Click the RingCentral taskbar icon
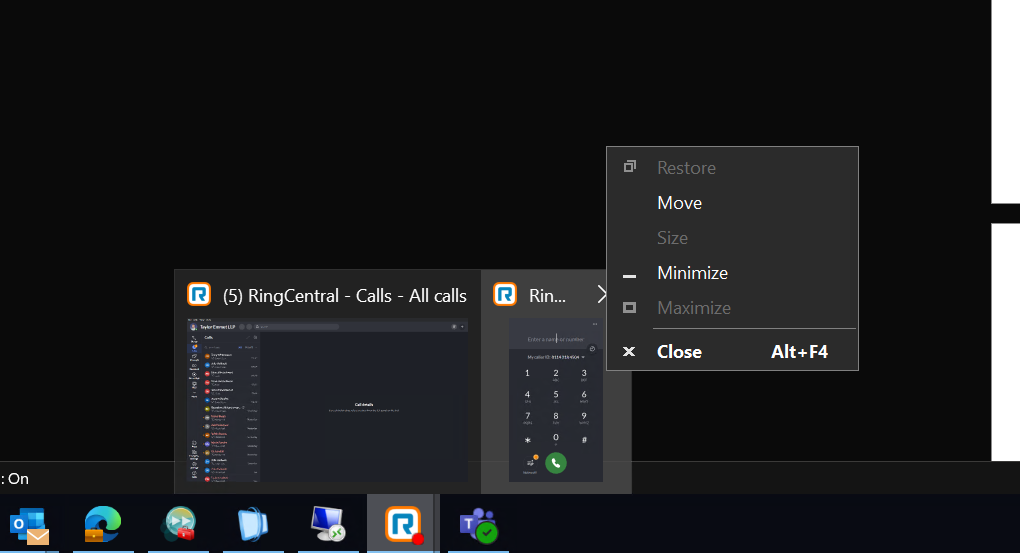This screenshot has height=553, width=1020. tap(403, 525)
